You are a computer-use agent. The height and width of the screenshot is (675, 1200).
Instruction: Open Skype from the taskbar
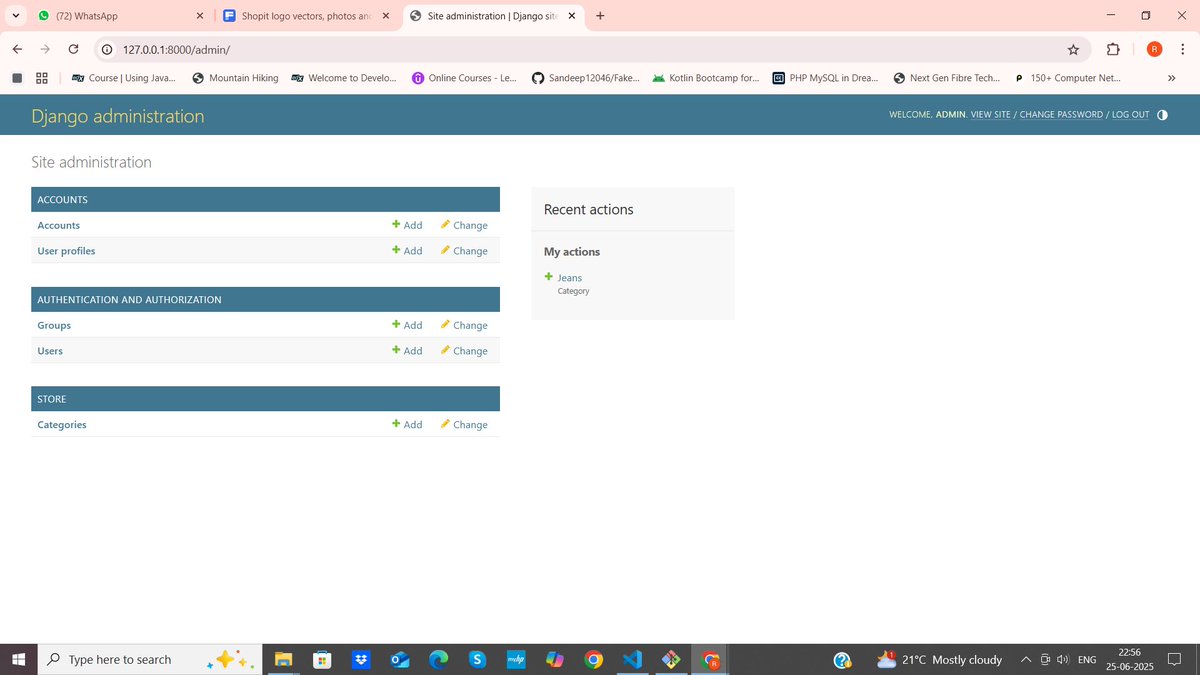477,659
